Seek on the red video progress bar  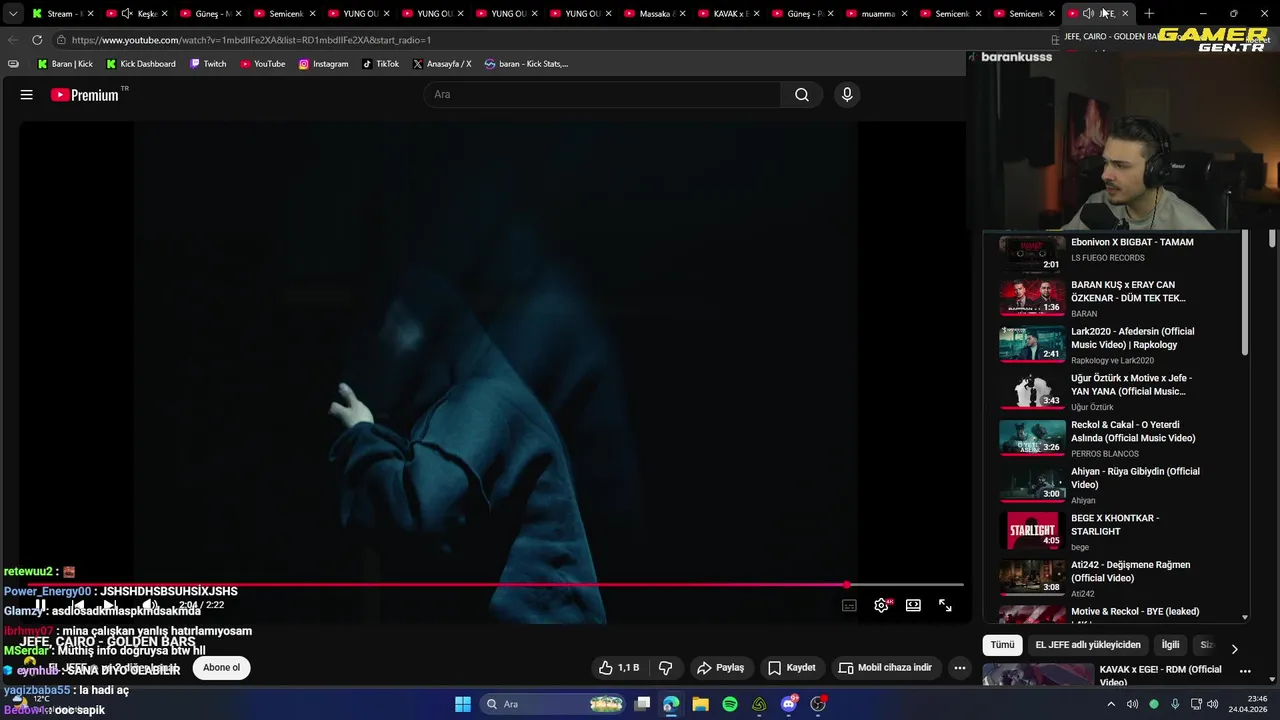point(495,585)
